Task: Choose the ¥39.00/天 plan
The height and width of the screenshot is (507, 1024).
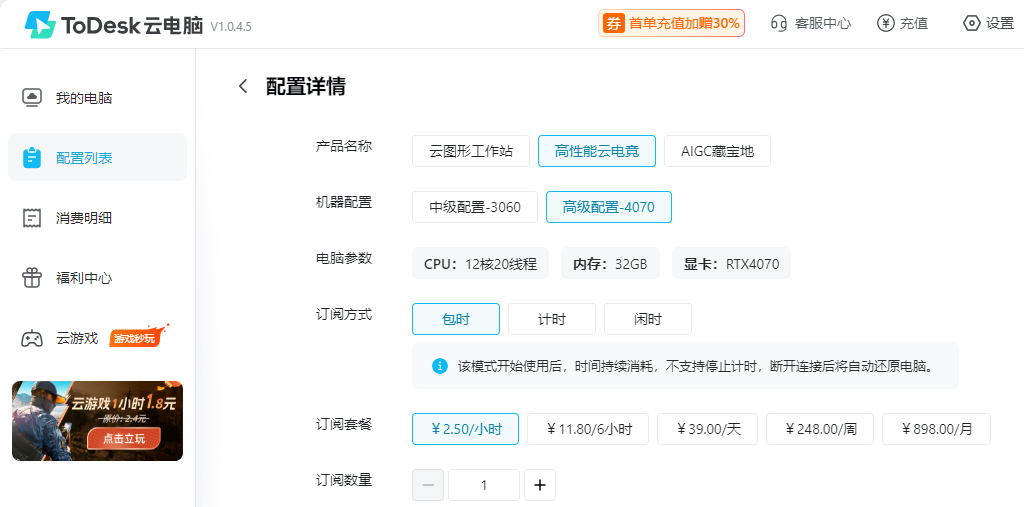Action: coord(707,429)
